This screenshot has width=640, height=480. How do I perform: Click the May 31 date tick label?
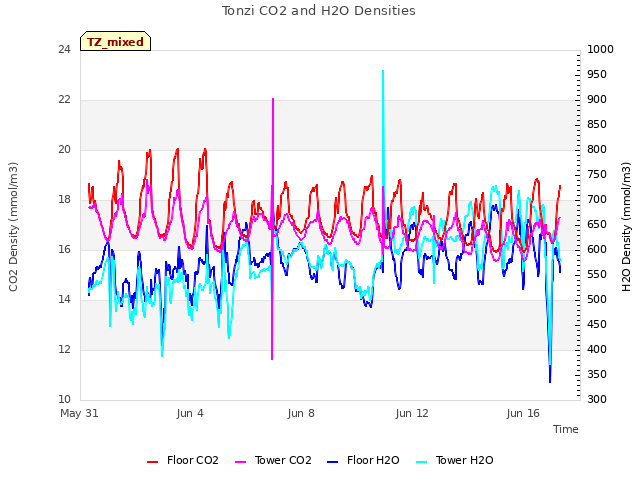[x=79, y=413]
